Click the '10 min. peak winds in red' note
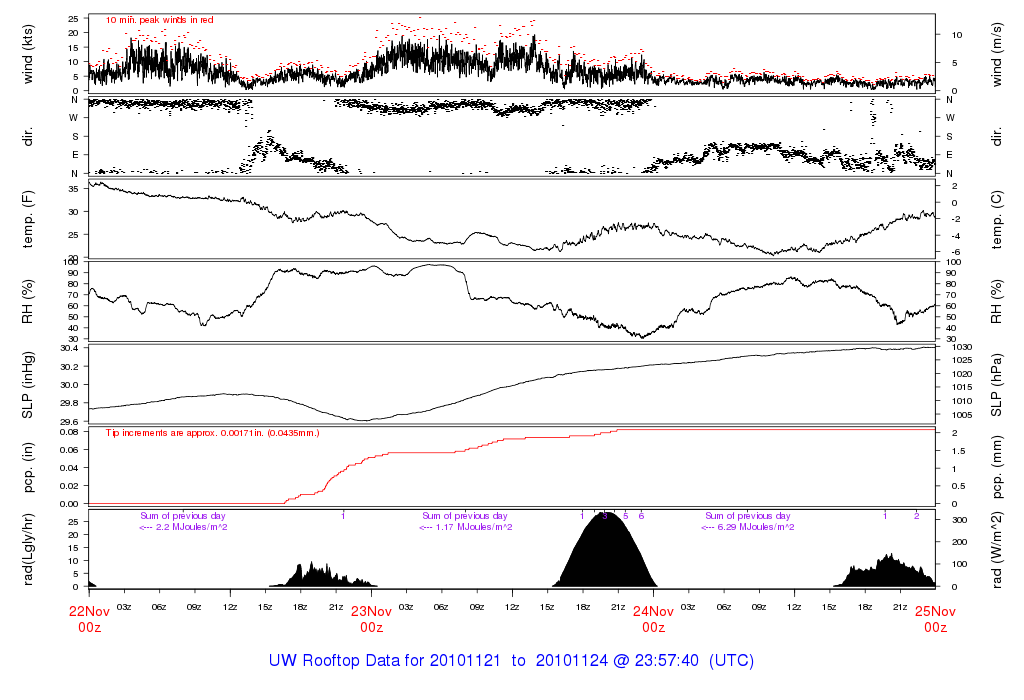The width and height of the screenshot is (1024, 700). 159,20
